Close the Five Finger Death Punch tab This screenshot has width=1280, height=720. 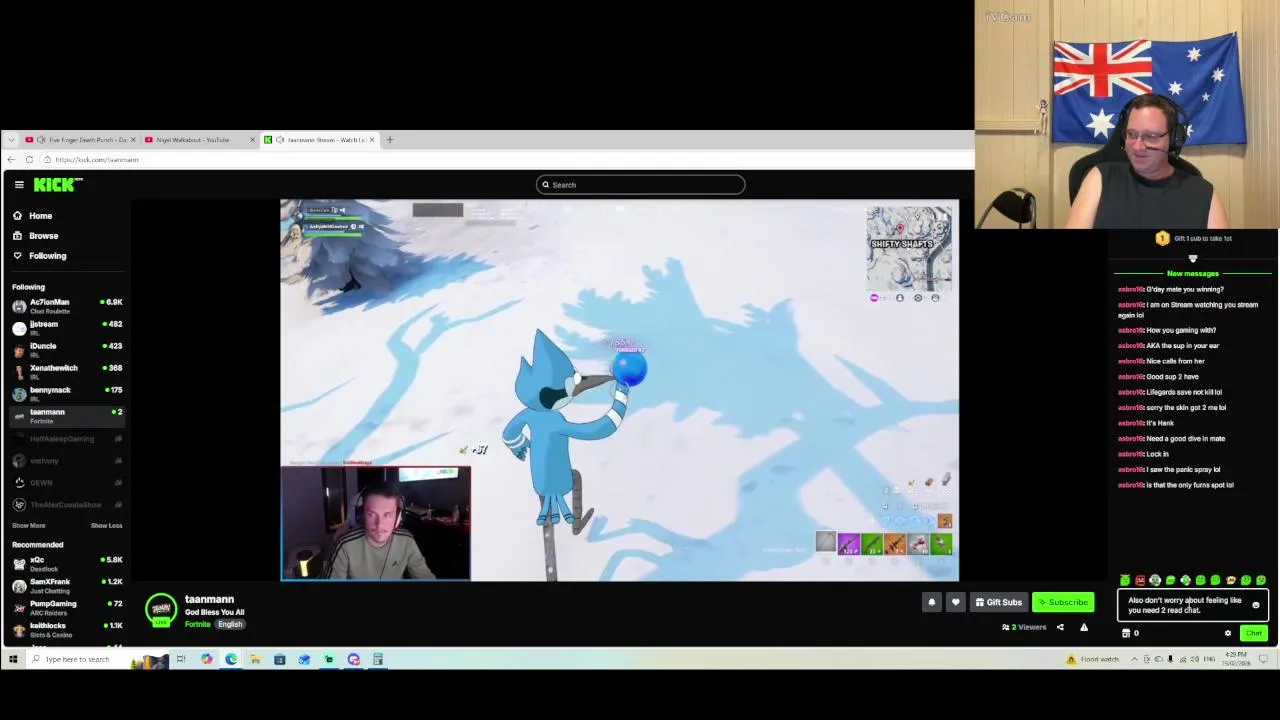tap(133, 140)
